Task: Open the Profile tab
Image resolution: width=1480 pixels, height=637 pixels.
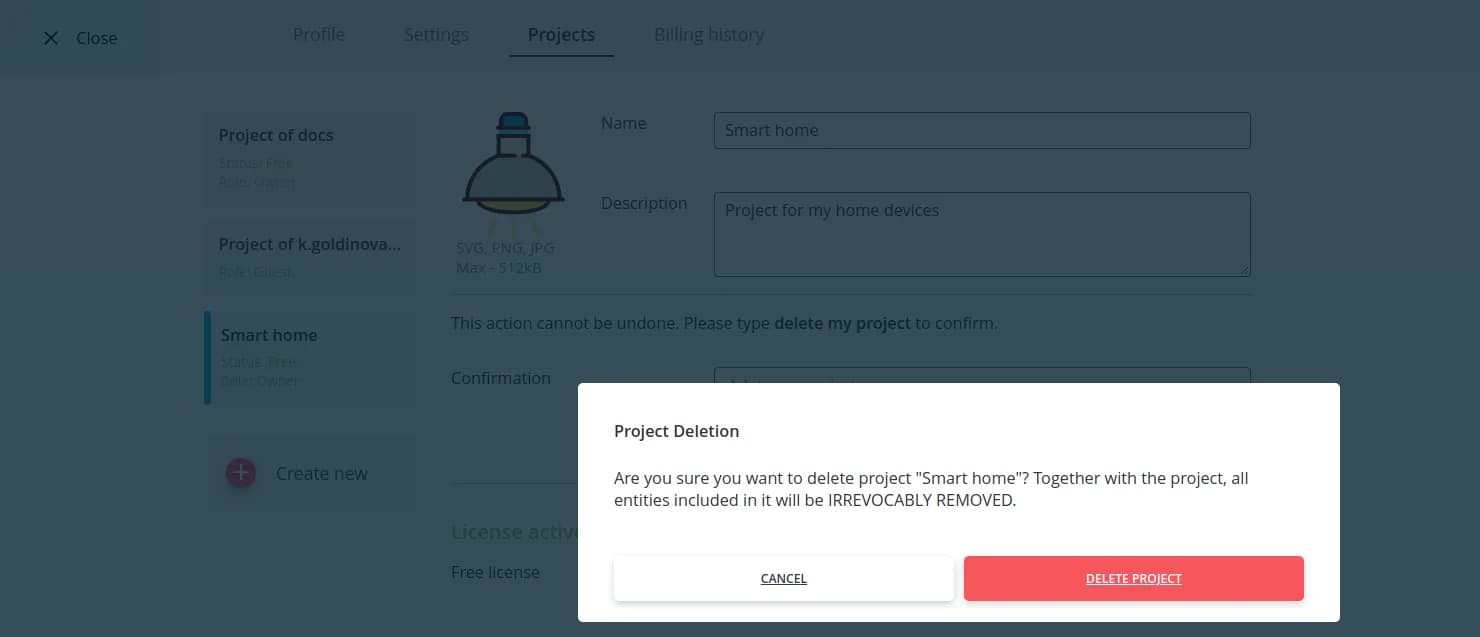Action: click(x=319, y=35)
